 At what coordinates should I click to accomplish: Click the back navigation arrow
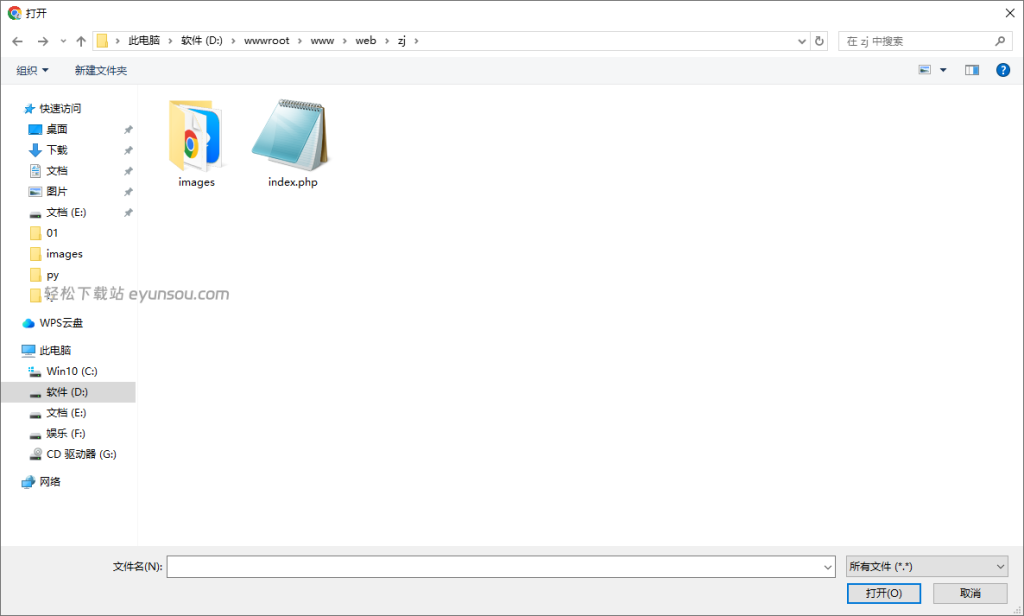[18, 41]
